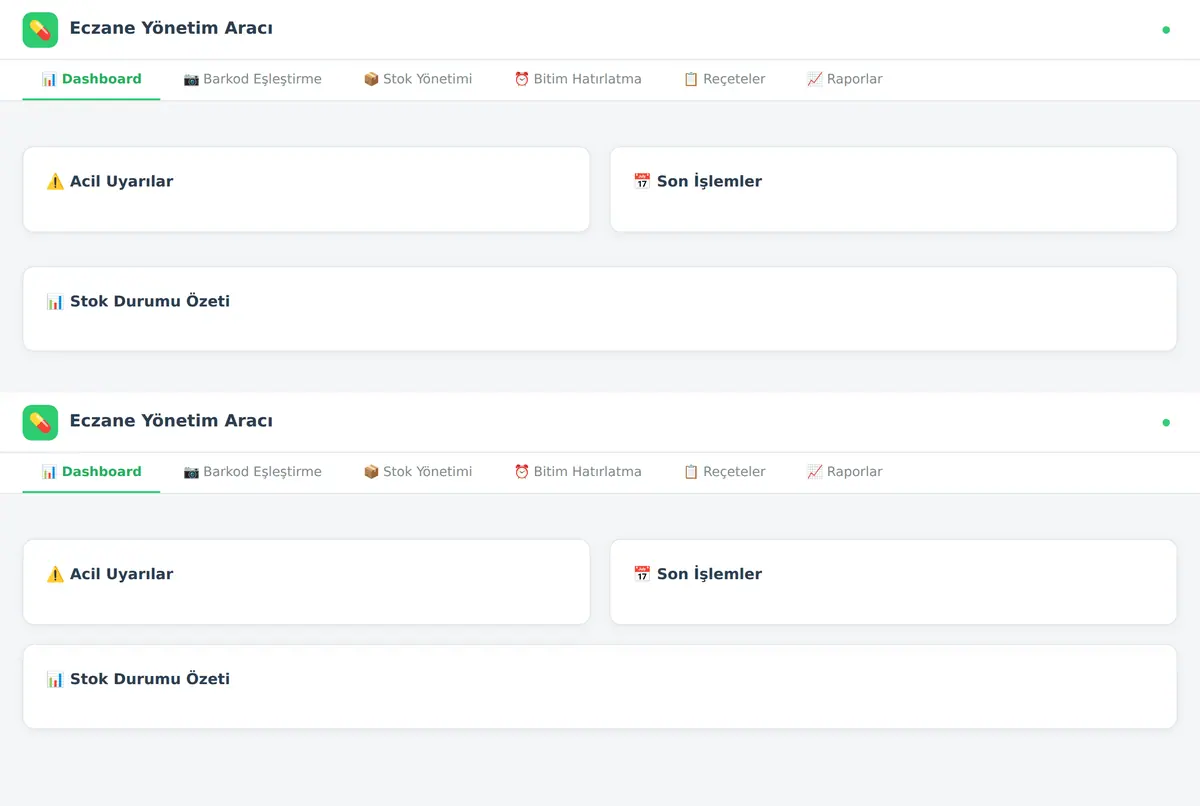
Task: Click the green status dot in the upper header
Action: (x=1166, y=30)
